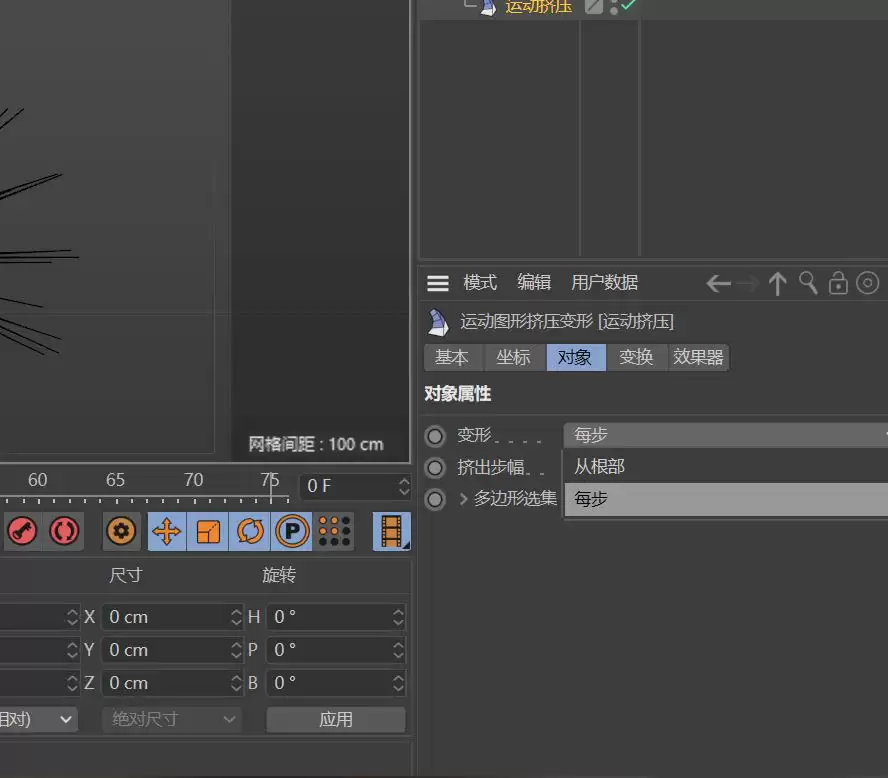Toggle position recording icon in animation toolbar

(166, 531)
